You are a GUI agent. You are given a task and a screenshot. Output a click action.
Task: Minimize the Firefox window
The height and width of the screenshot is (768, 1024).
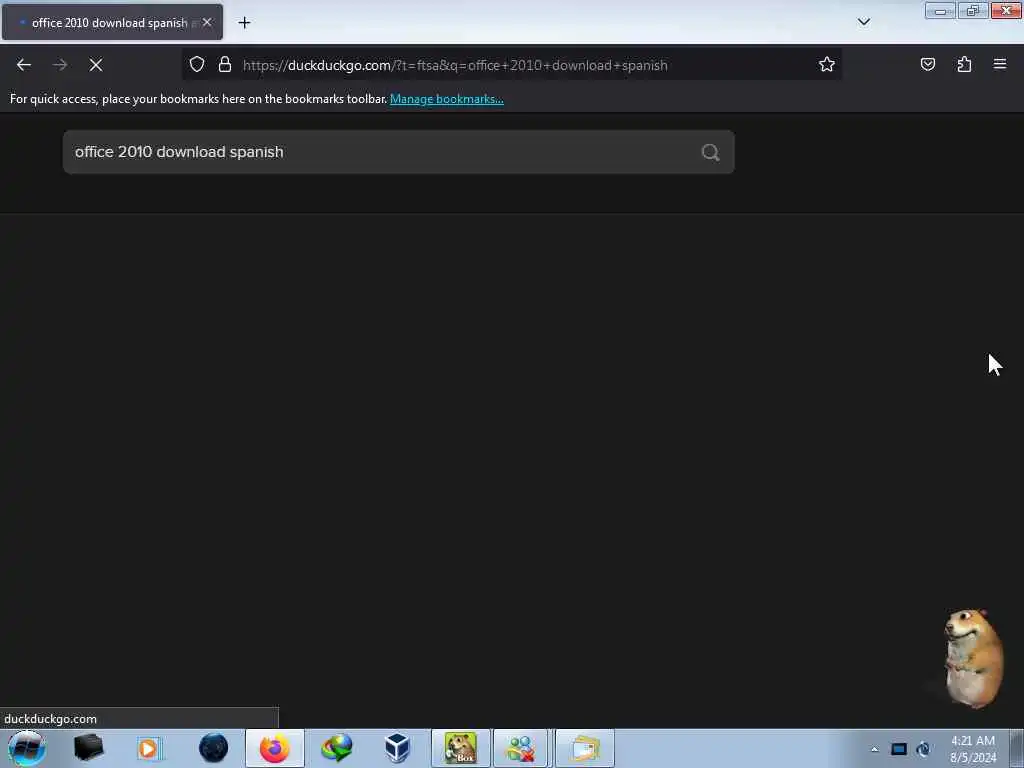click(x=940, y=11)
